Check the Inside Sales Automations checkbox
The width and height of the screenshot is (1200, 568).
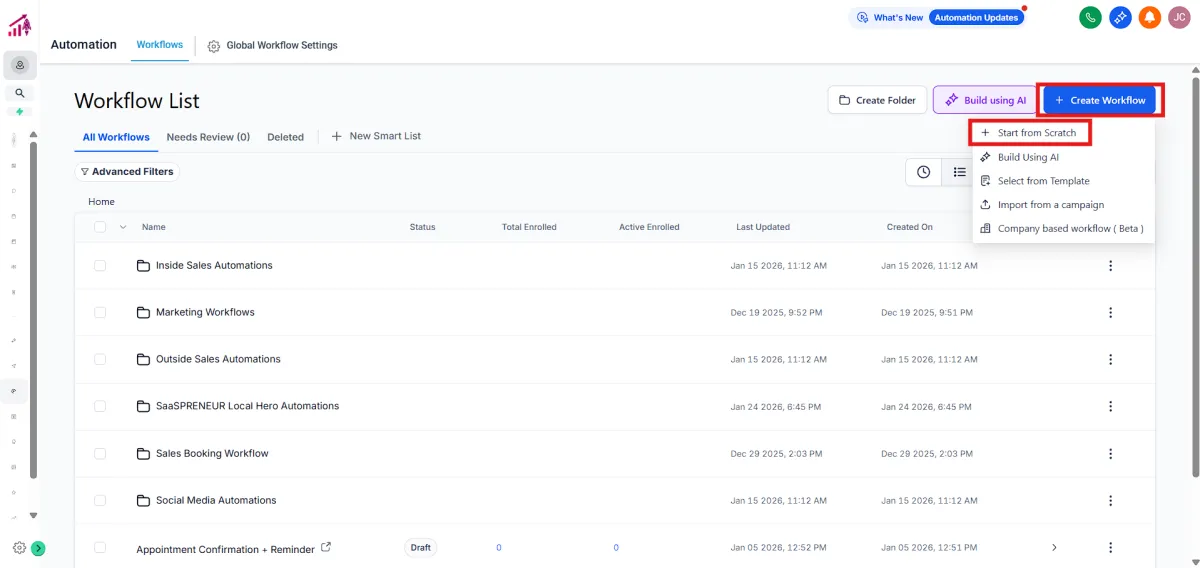click(100, 266)
